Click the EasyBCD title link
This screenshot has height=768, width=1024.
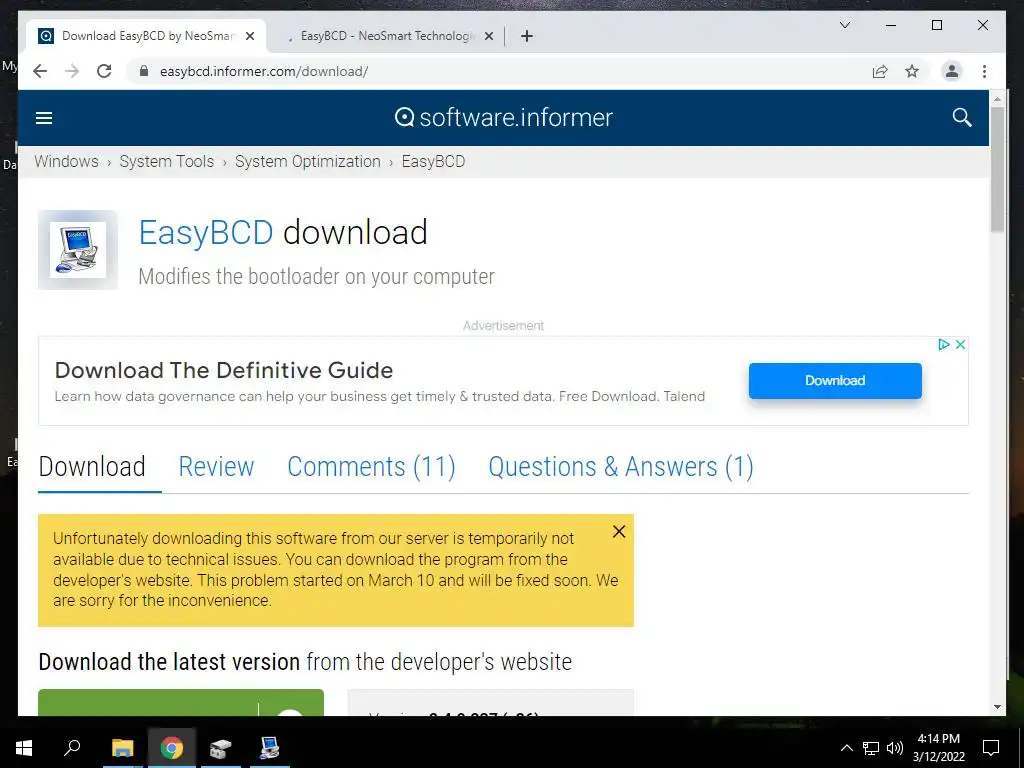206,232
